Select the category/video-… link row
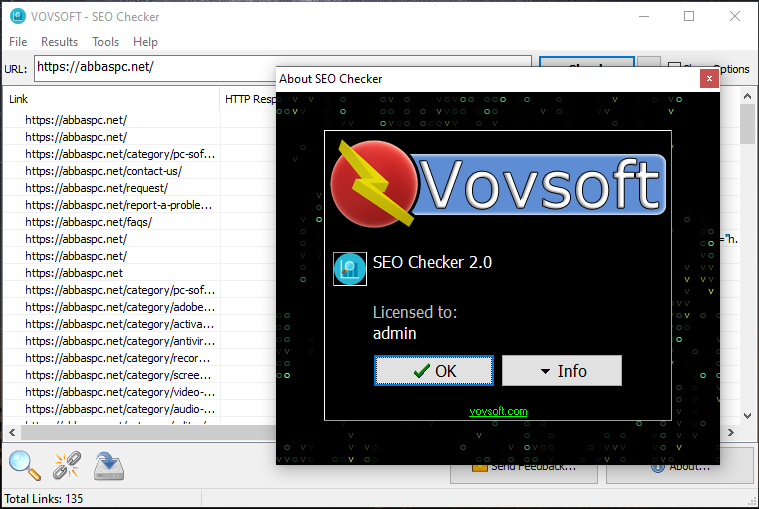This screenshot has height=509, width=759. click(x=120, y=392)
